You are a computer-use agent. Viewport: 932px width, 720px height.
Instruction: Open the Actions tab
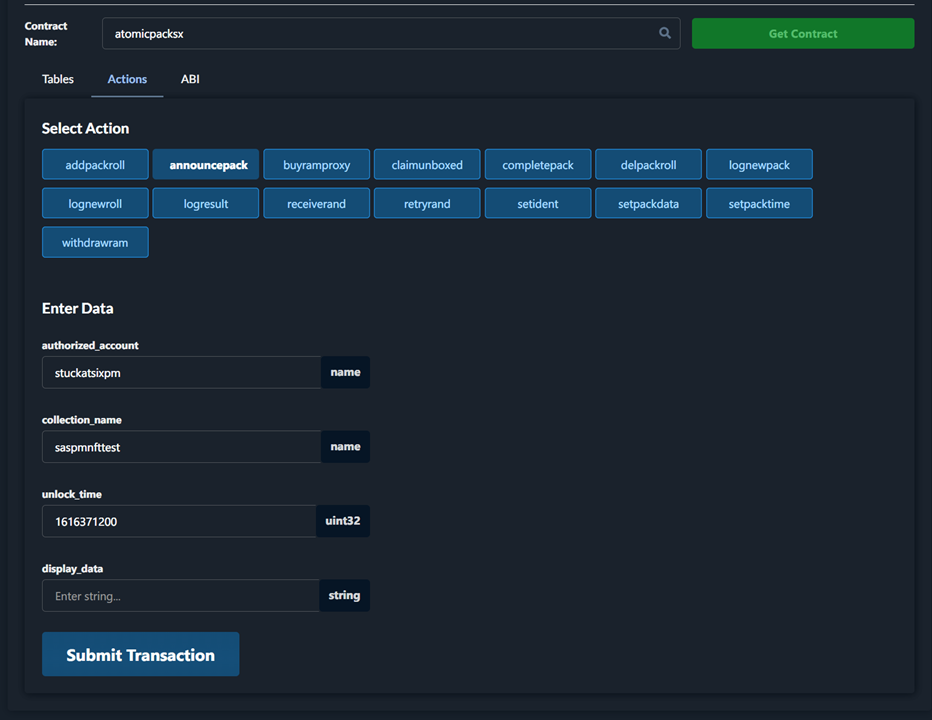tap(127, 79)
